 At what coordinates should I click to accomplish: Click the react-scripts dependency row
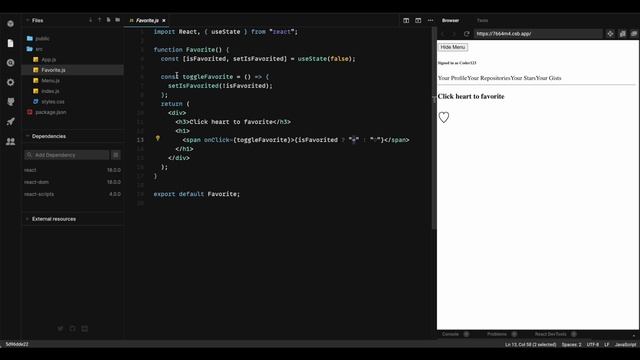coord(73,194)
